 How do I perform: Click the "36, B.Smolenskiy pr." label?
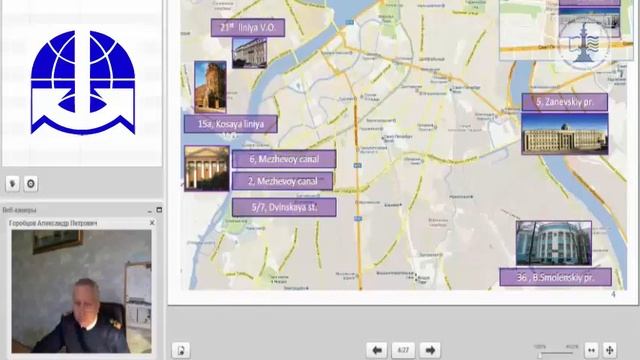[x=556, y=277]
